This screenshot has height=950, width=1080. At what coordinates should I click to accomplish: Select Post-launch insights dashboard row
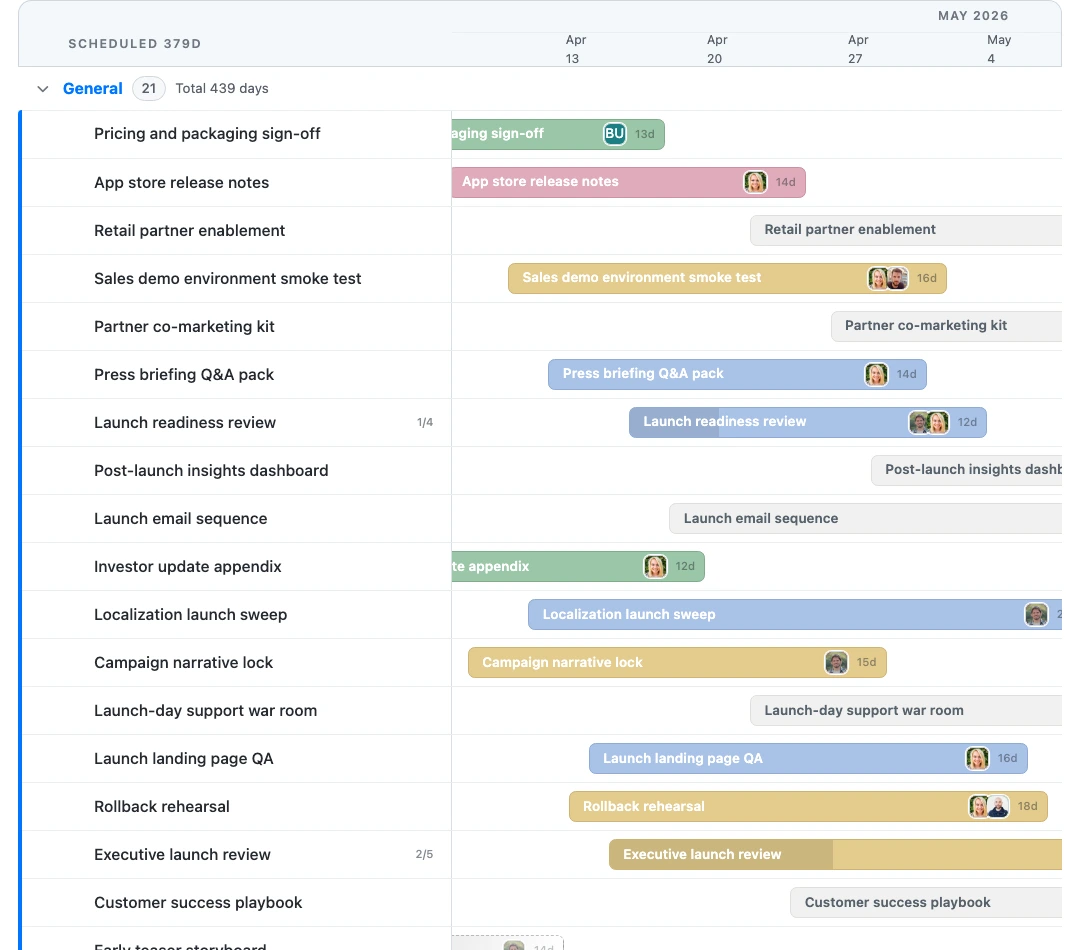(x=237, y=471)
